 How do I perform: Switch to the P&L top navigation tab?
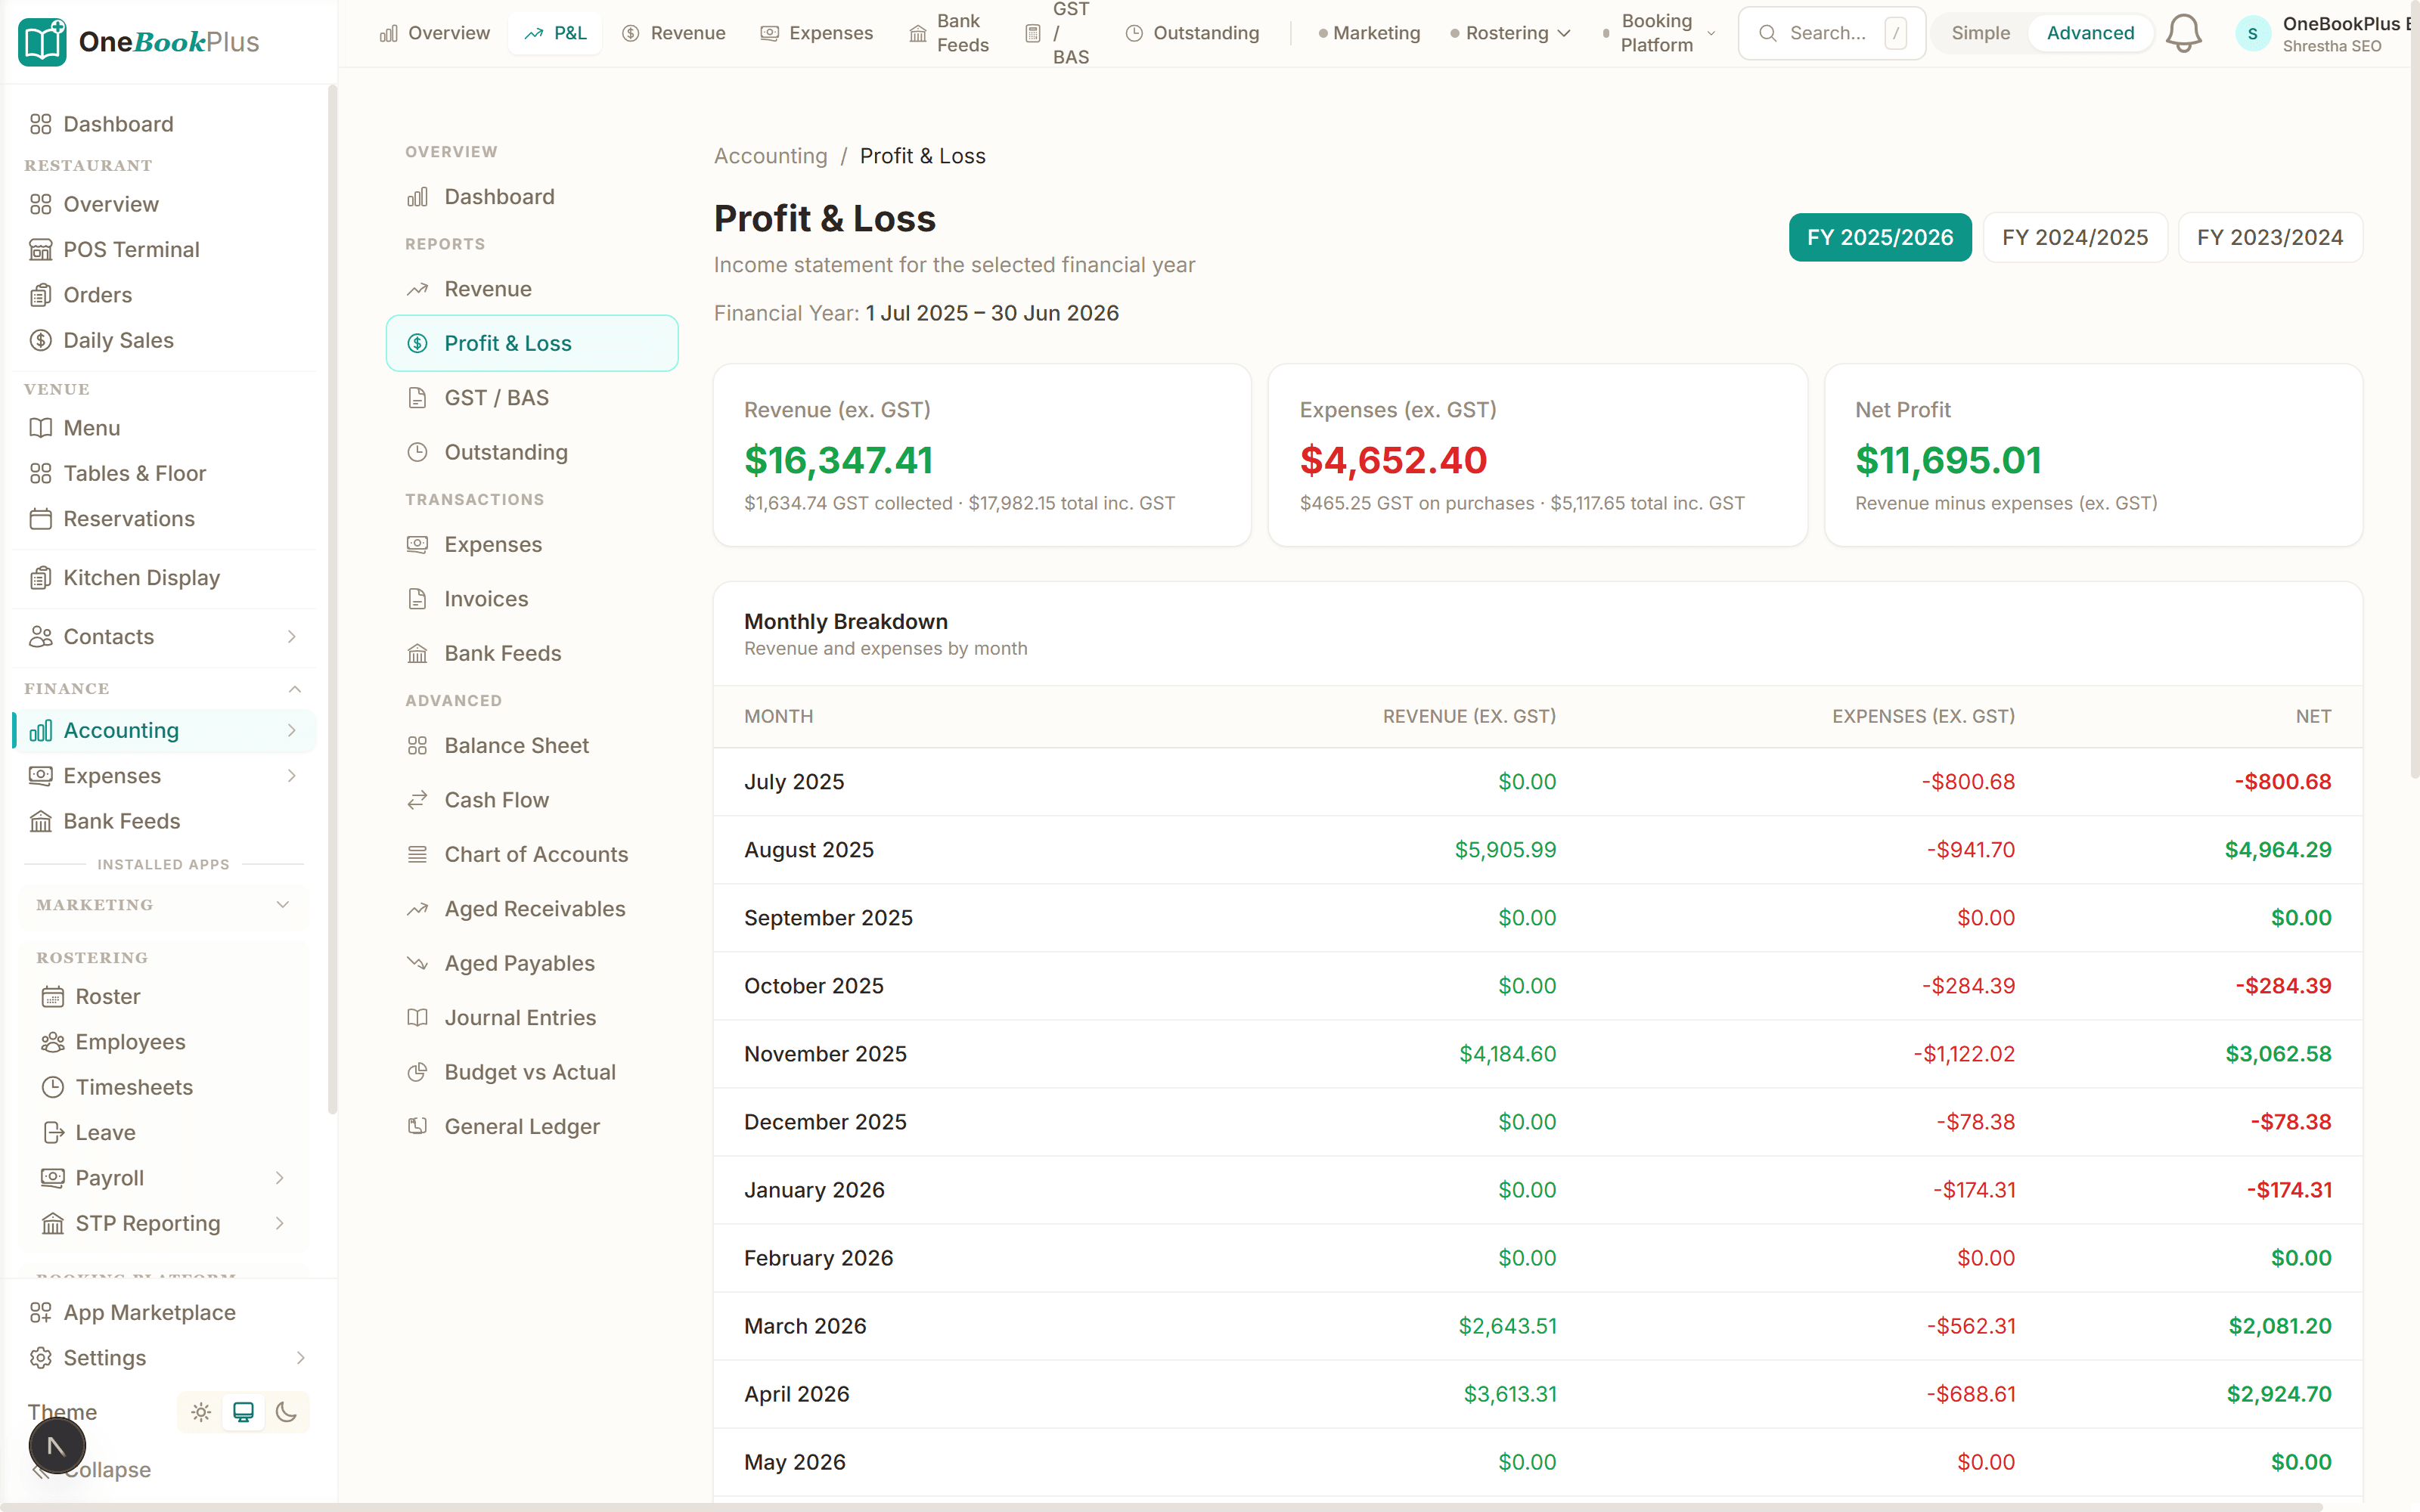tap(554, 32)
